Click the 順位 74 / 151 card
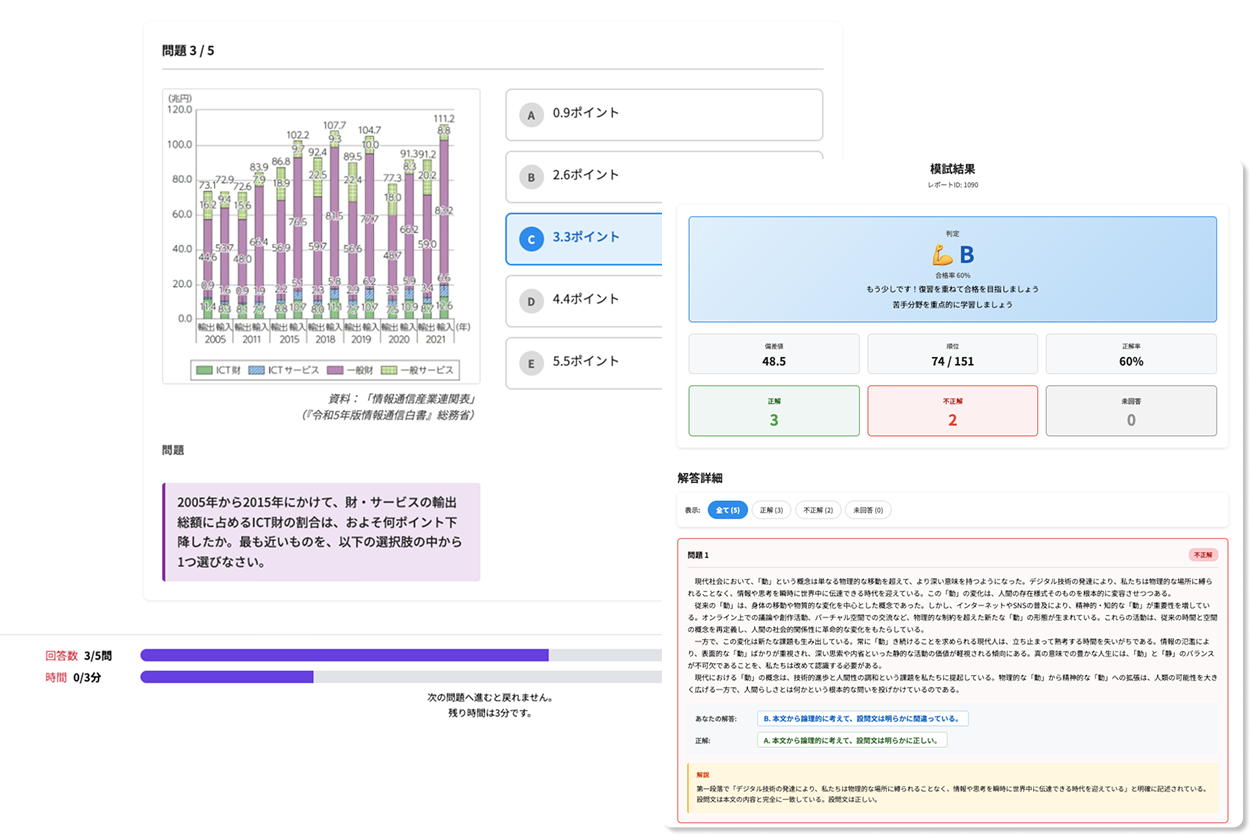Viewport: 1251px width, 836px height. [952, 355]
